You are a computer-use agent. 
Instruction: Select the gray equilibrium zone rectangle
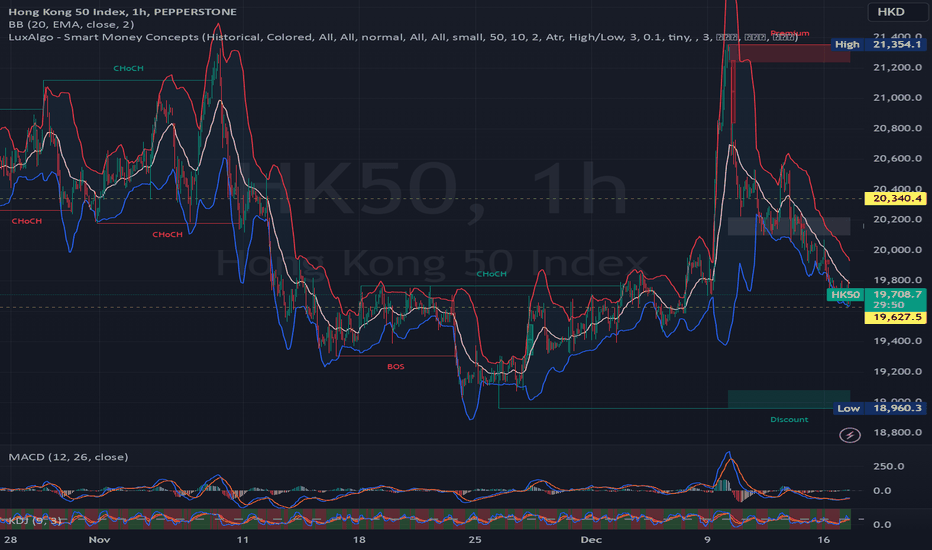click(x=788, y=226)
